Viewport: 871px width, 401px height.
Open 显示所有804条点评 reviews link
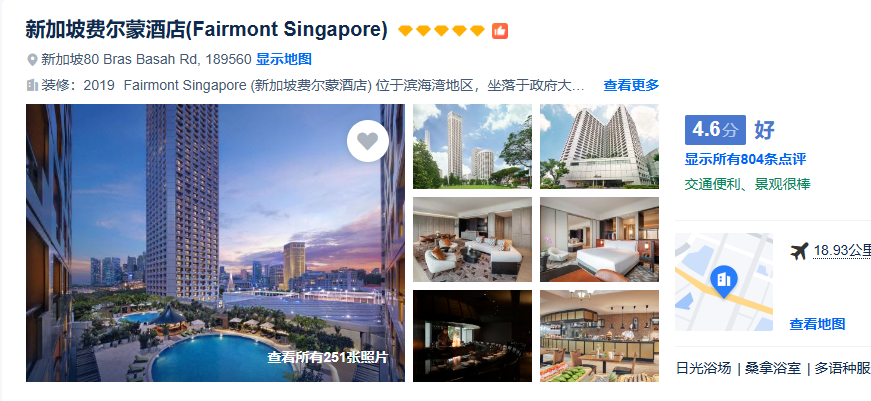pos(745,159)
